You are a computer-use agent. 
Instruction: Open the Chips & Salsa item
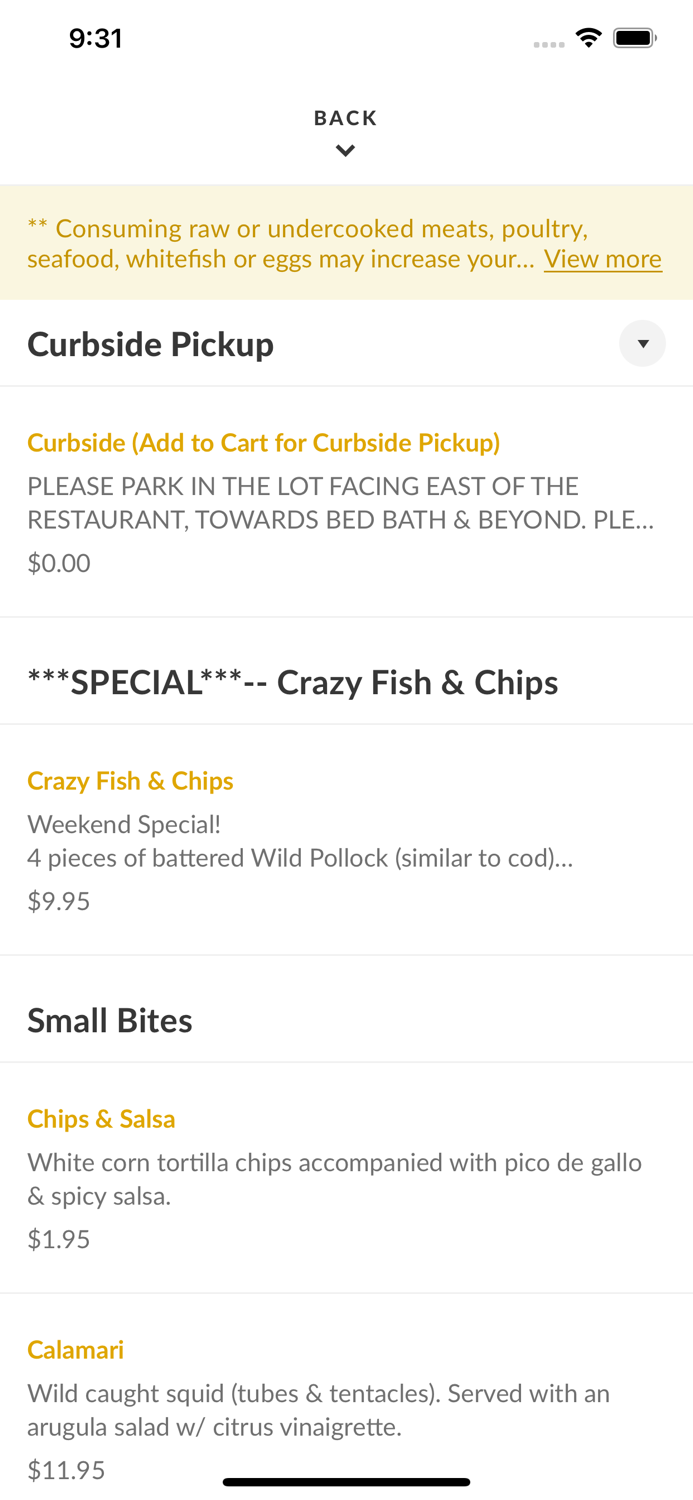point(101,1119)
